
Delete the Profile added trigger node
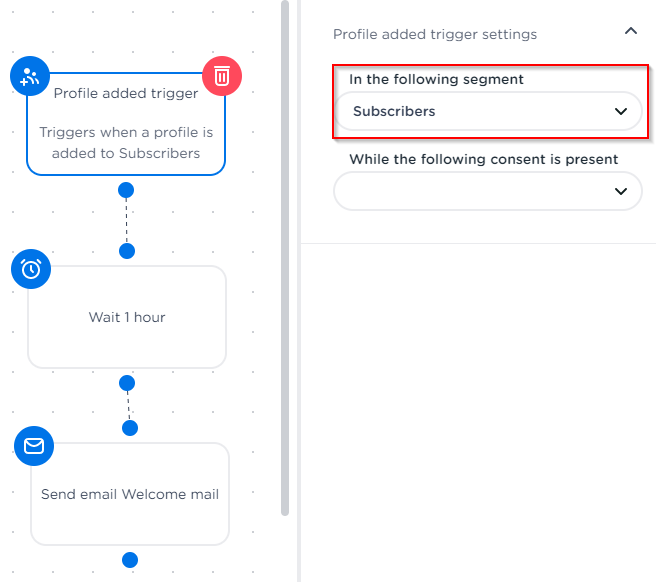click(x=222, y=76)
